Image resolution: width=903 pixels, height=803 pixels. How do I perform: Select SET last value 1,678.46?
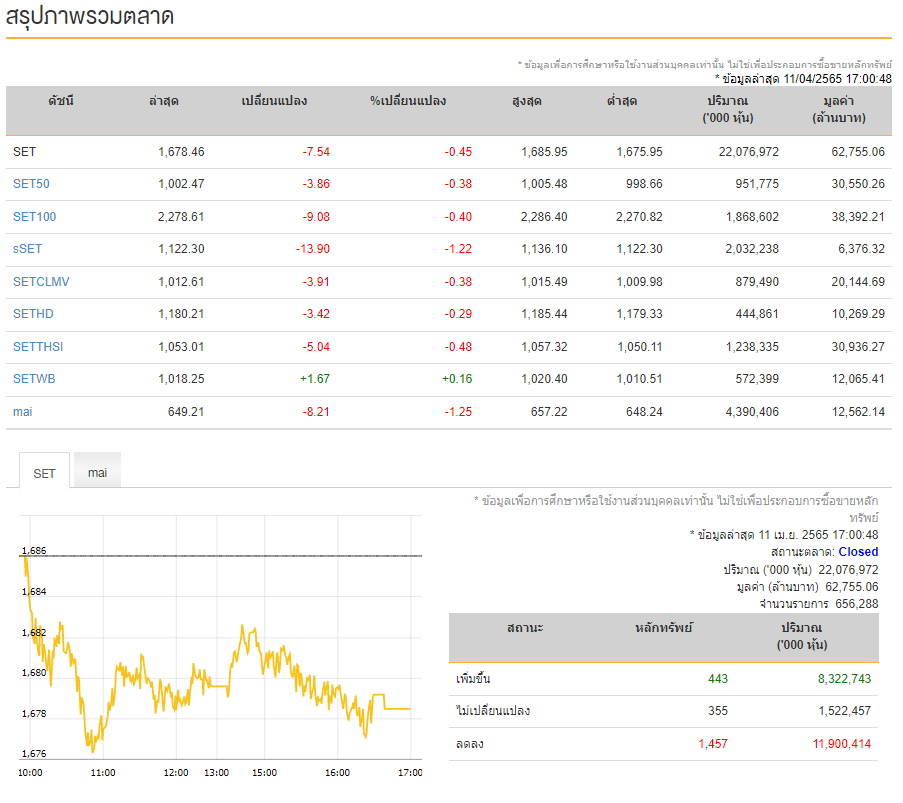(181, 151)
